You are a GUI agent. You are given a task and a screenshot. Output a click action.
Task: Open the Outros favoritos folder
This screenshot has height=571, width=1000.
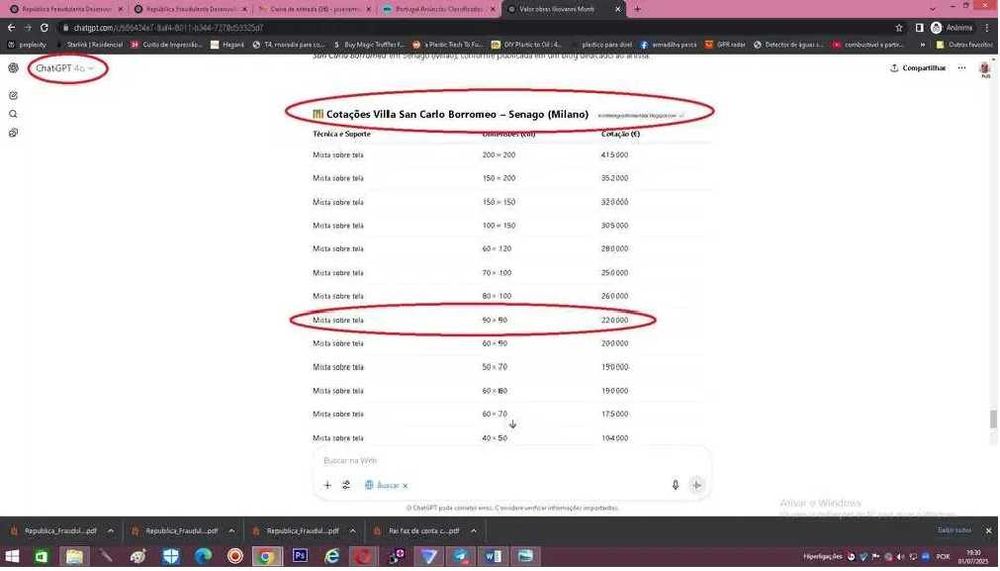pos(964,45)
